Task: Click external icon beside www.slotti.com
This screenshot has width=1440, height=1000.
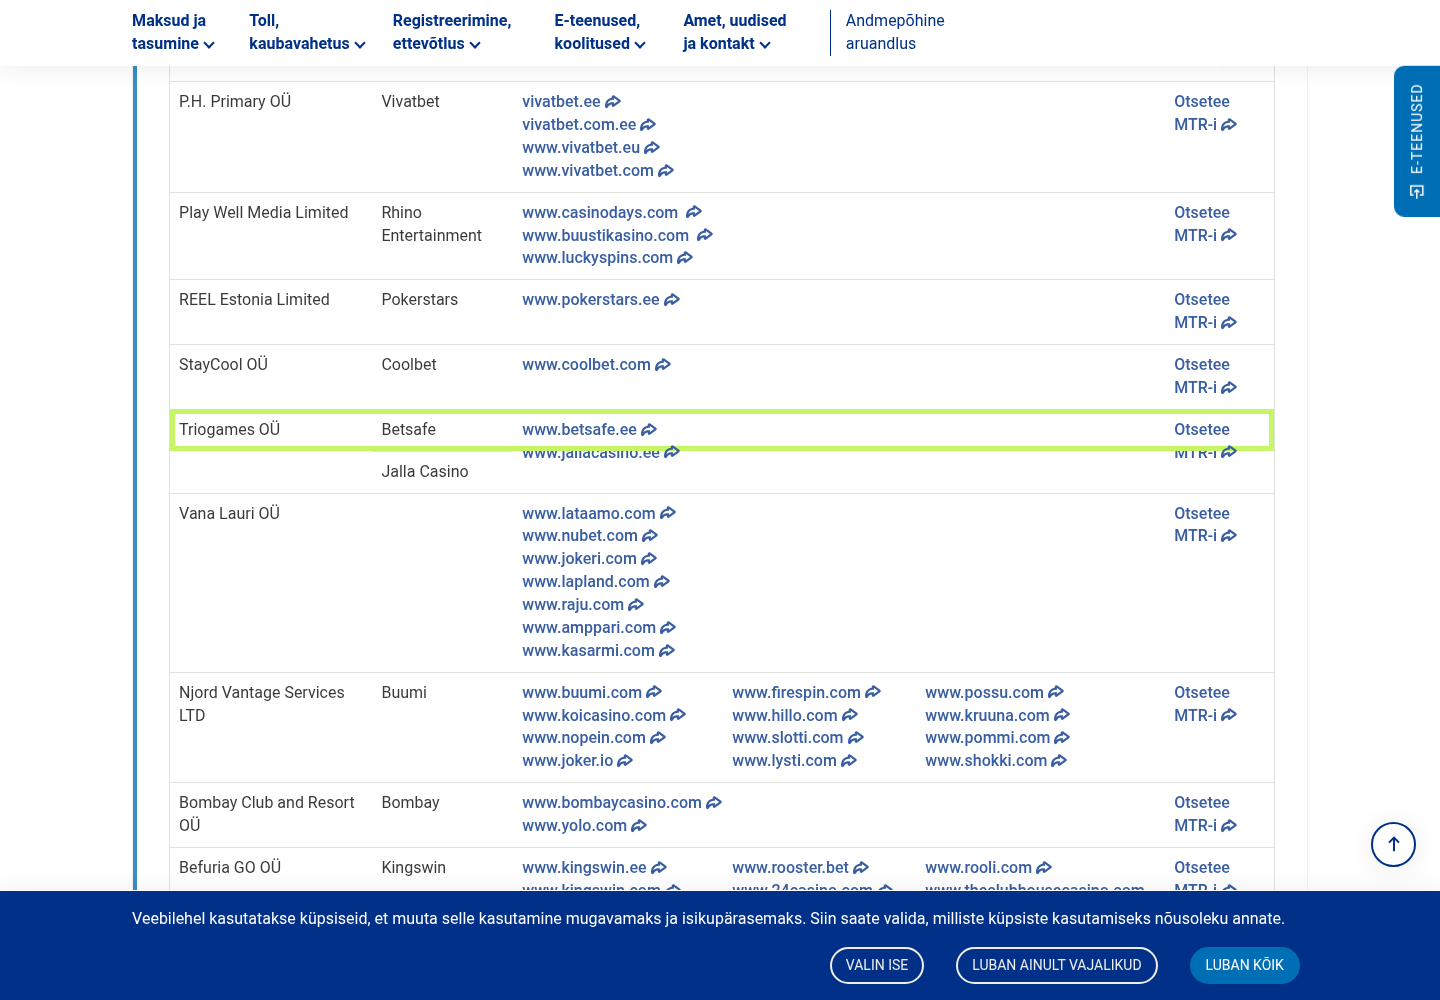Action: [856, 738]
